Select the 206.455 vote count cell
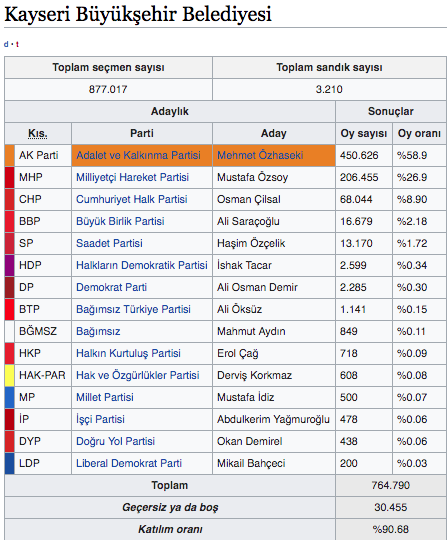This screenshot has height=540, width=447. coord(364,177)
